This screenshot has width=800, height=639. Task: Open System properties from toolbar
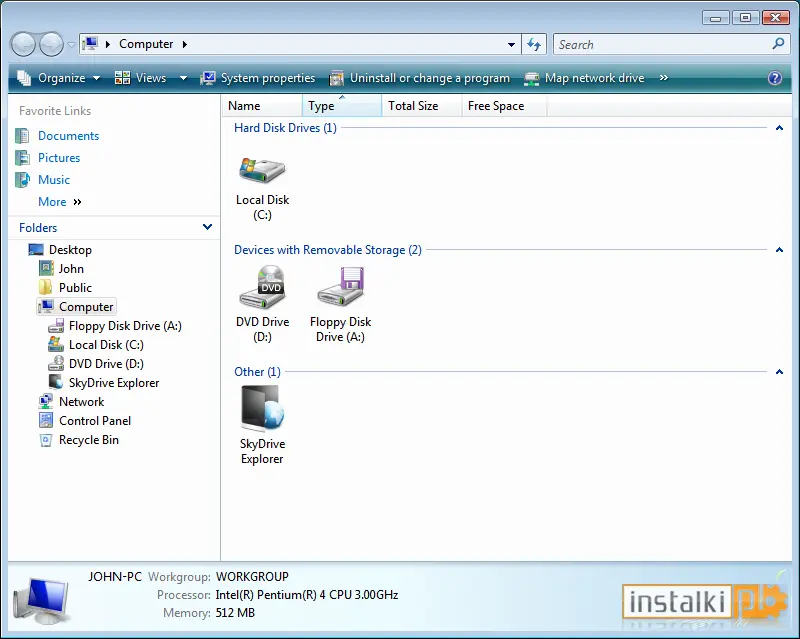point(258,78)
